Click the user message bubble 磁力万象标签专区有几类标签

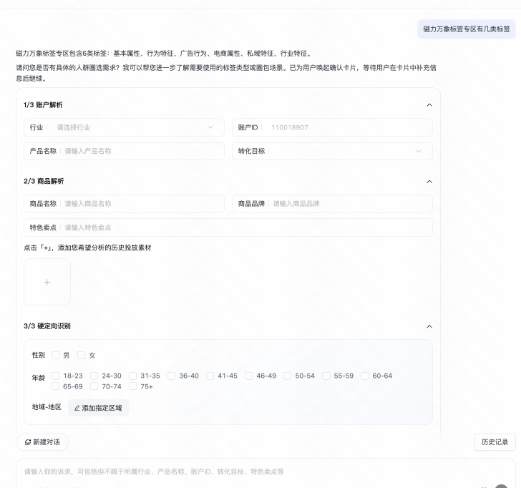point(466,29)
